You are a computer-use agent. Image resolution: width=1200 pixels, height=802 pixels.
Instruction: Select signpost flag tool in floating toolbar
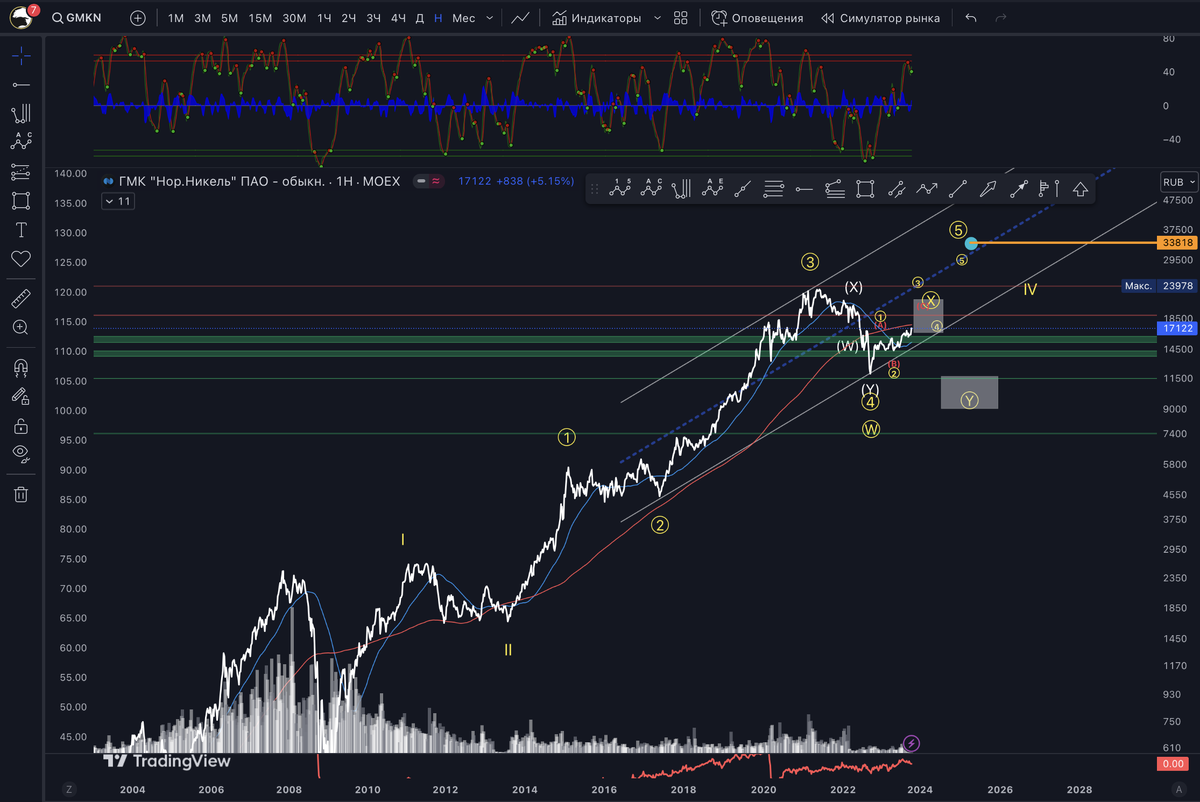pyautogui.click(x=1048, y=187)
